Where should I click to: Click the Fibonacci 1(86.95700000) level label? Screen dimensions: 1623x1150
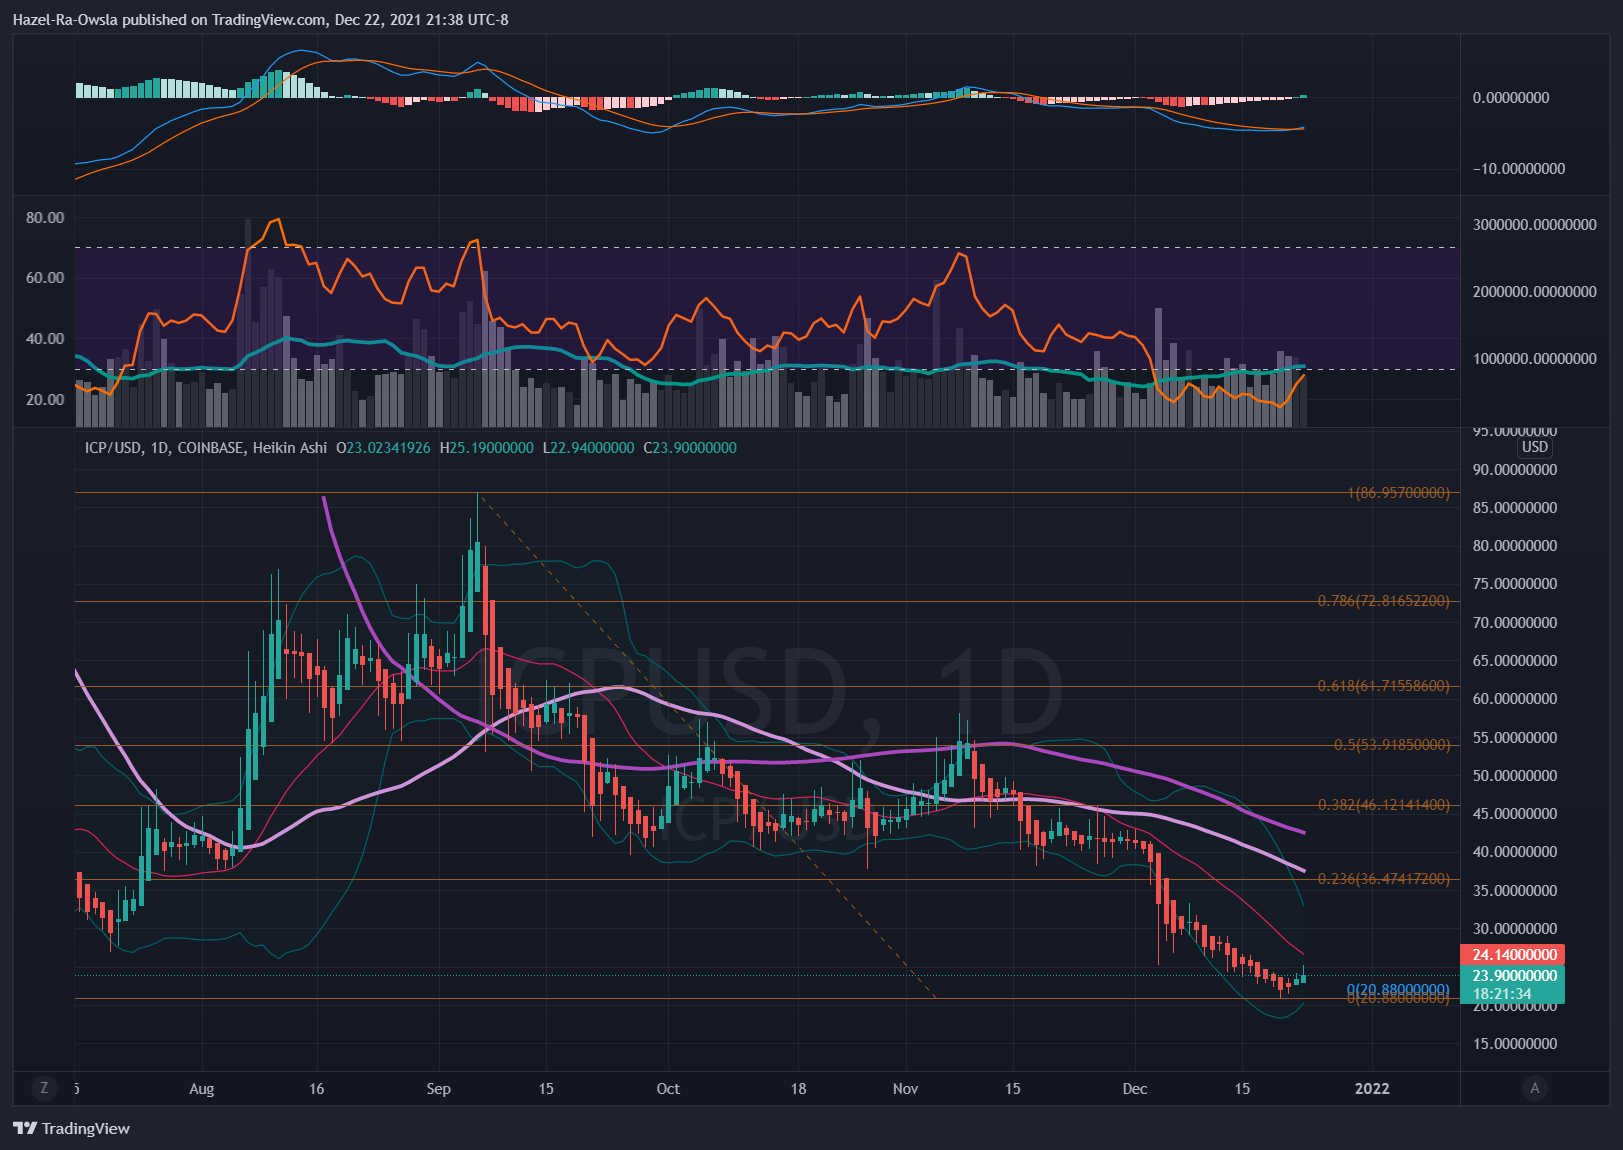point(1398,493)
